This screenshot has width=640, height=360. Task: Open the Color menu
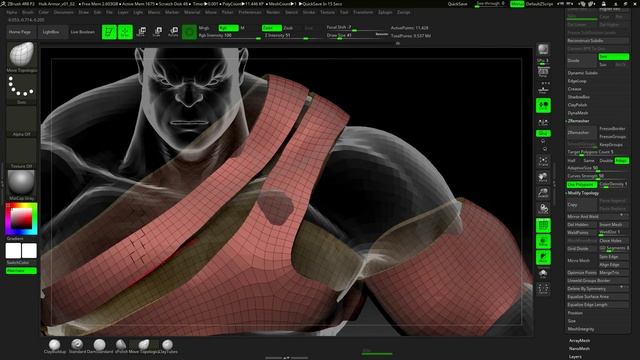[43, 12]
